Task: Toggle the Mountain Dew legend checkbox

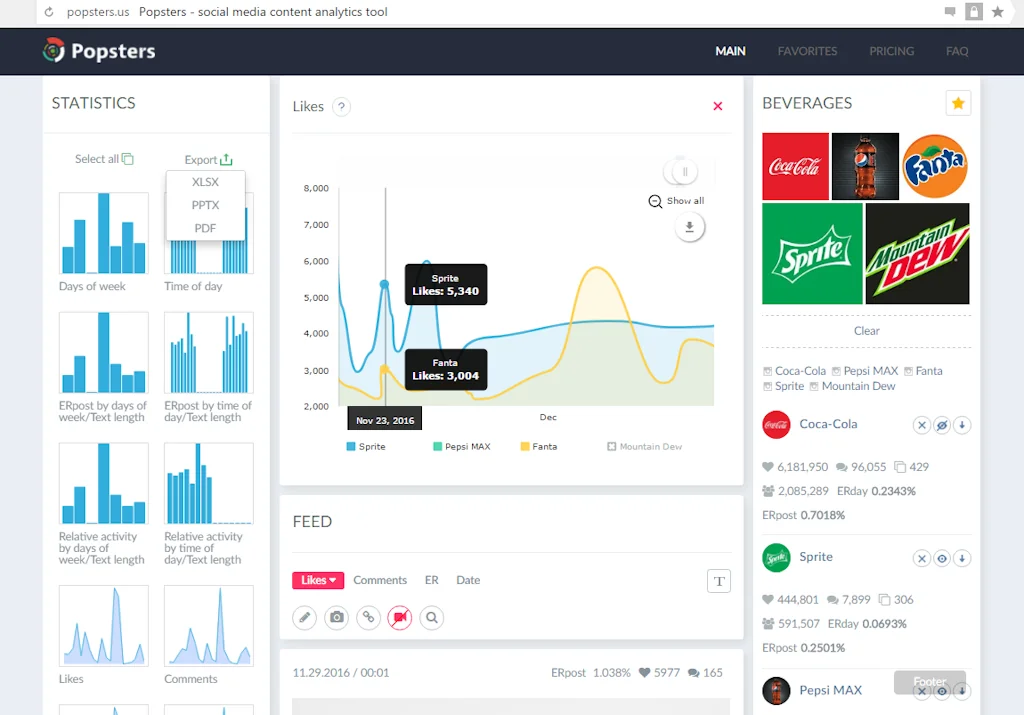Action: click(x=612, y=447)
